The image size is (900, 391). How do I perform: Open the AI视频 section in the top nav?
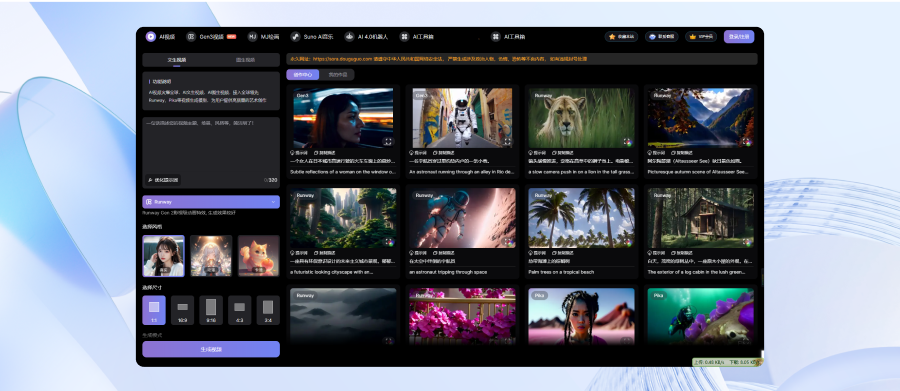(x=160, y=37)
